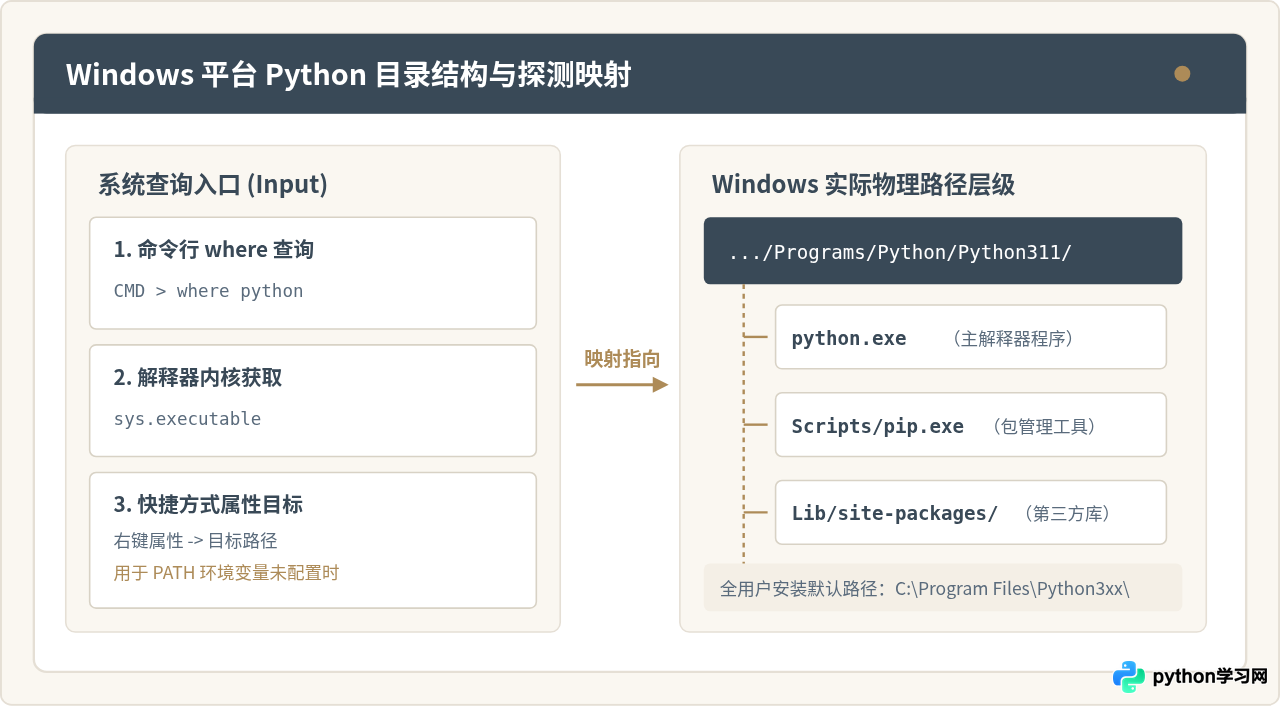Click '全用户安装默认路径' footer note
The image size is (1280, 706).
(x=943, y=588)
